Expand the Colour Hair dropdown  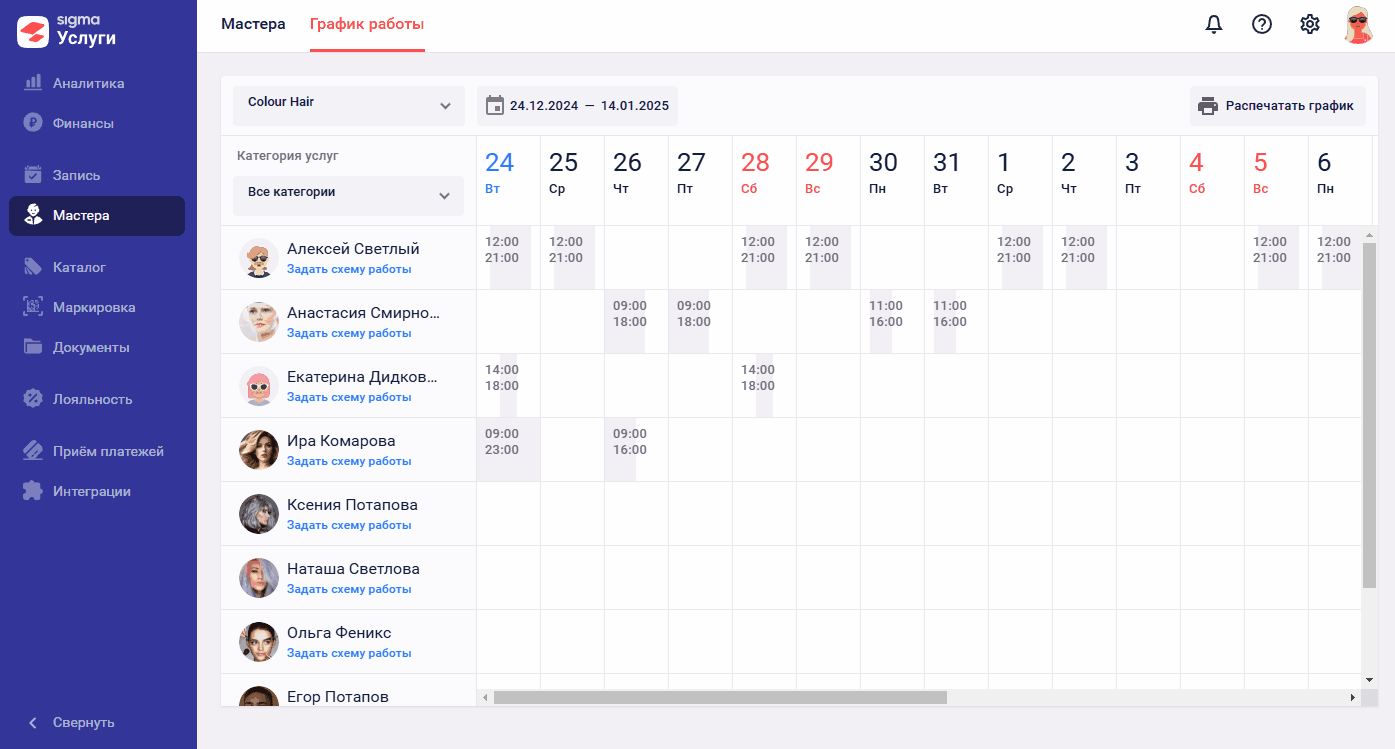tap(348, 106)
